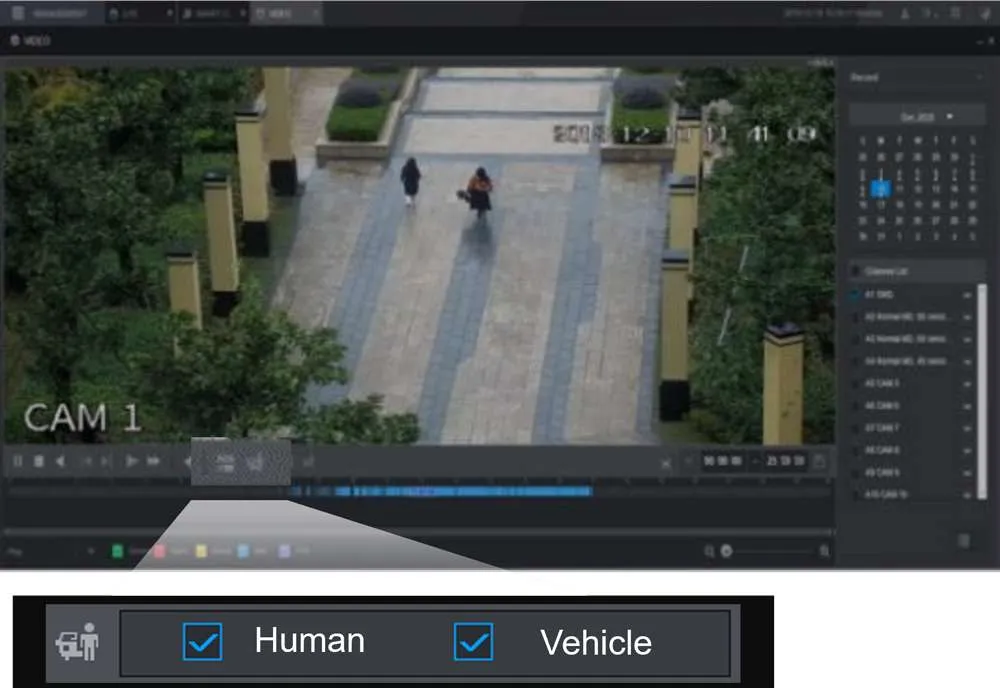Check the CAM 7 channel checkbox
This screenshot has height=688, width=1000.
click(x=856, y=428)
